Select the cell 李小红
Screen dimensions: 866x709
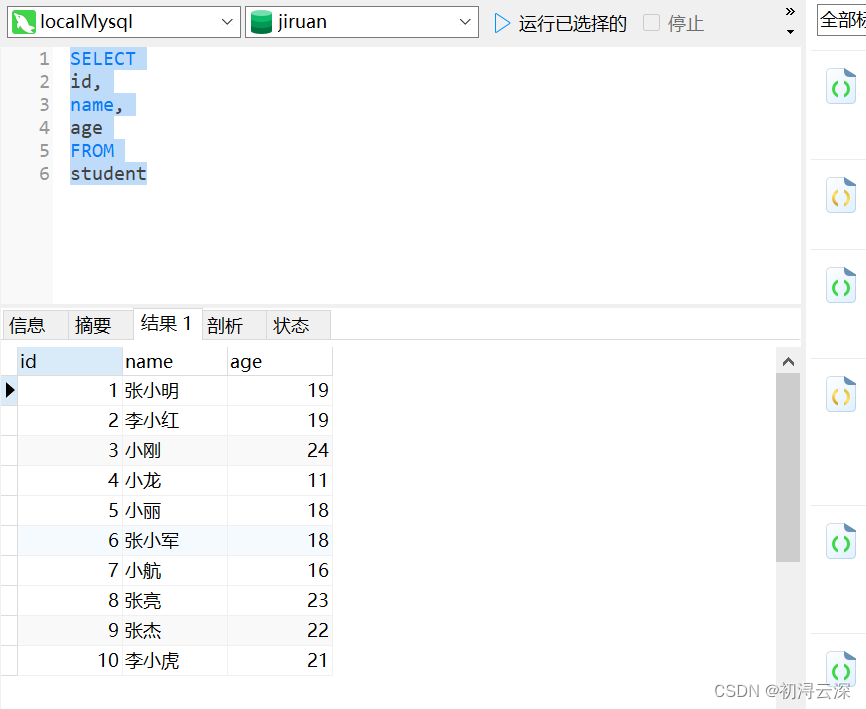coord(175,421)
